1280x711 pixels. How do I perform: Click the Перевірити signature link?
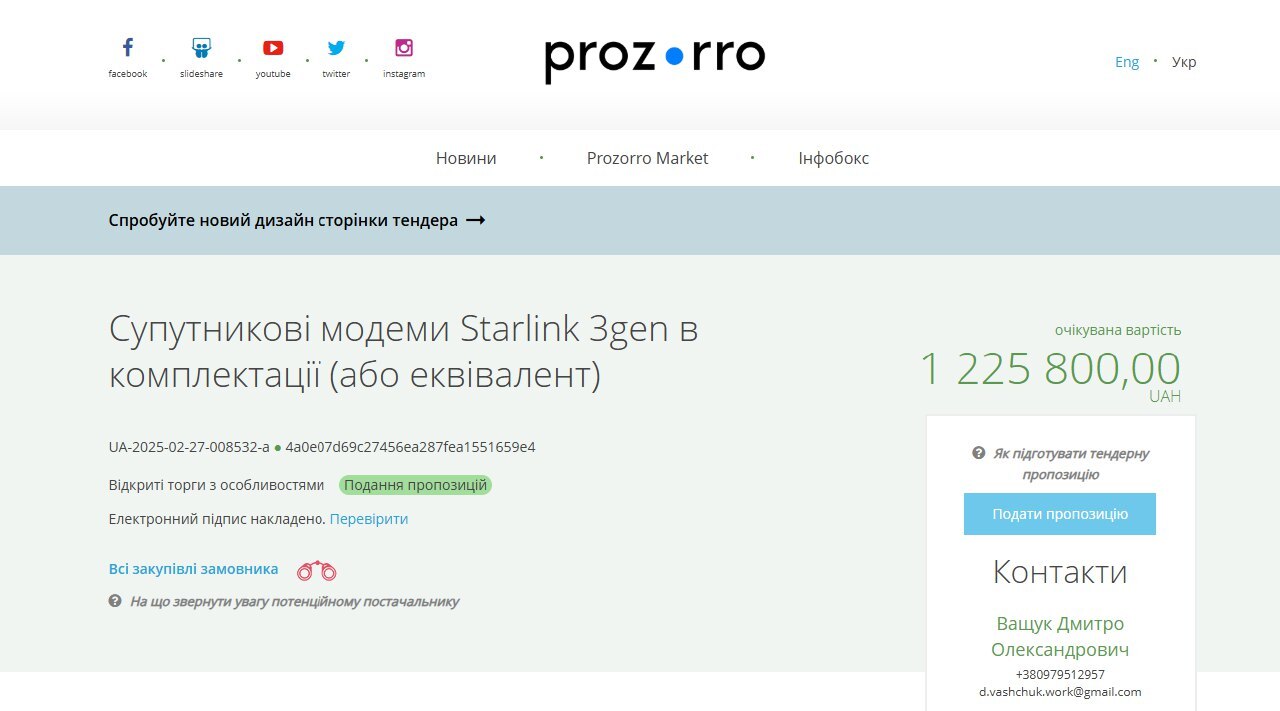[369, 519]
